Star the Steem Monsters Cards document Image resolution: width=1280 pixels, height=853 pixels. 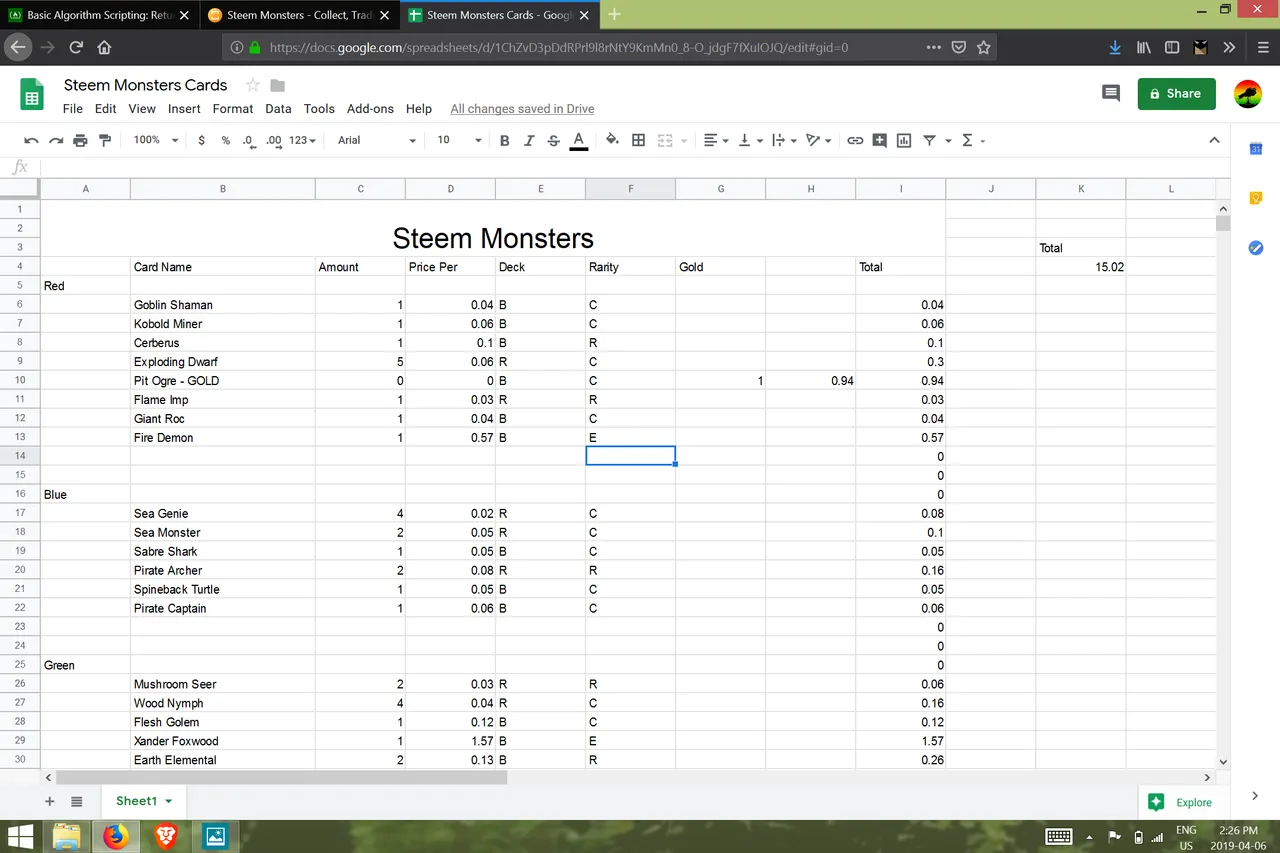coord(253,85)
